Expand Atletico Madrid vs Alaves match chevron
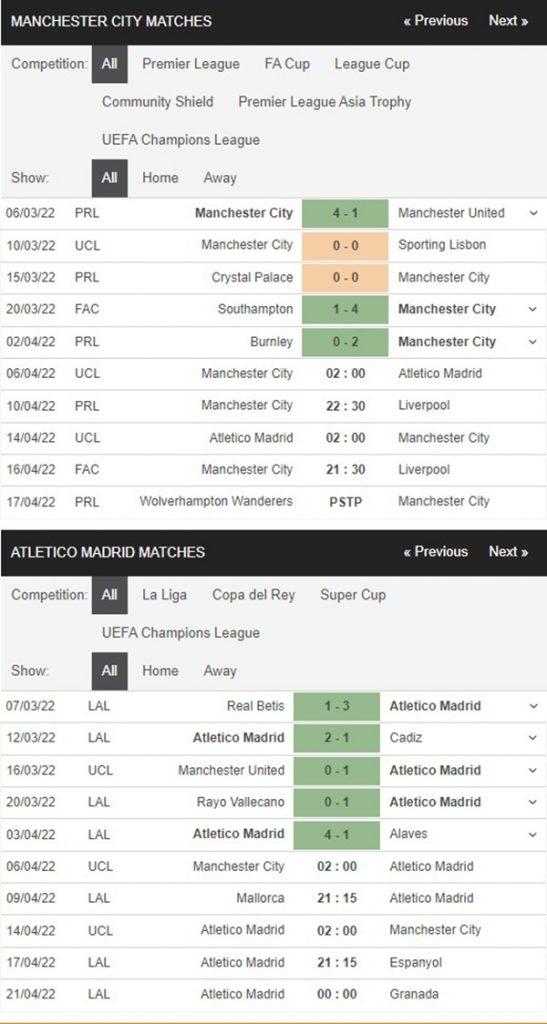Viewport: 547px width, 1024px height. [533, 834]
